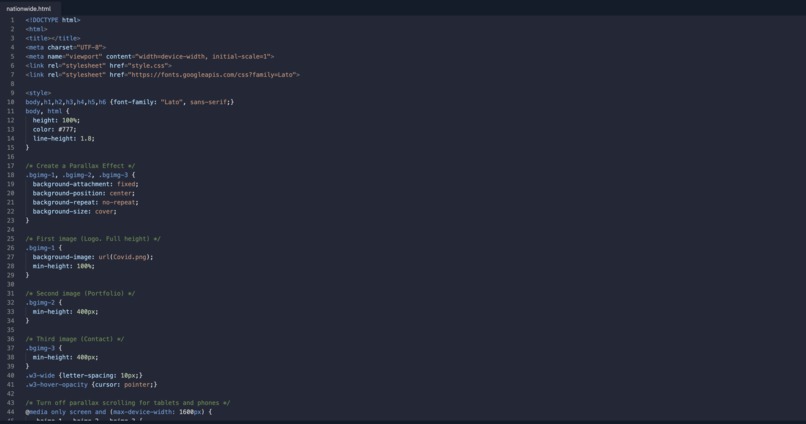Click the '.bgimg-3 {' selector

pos(44,348)
